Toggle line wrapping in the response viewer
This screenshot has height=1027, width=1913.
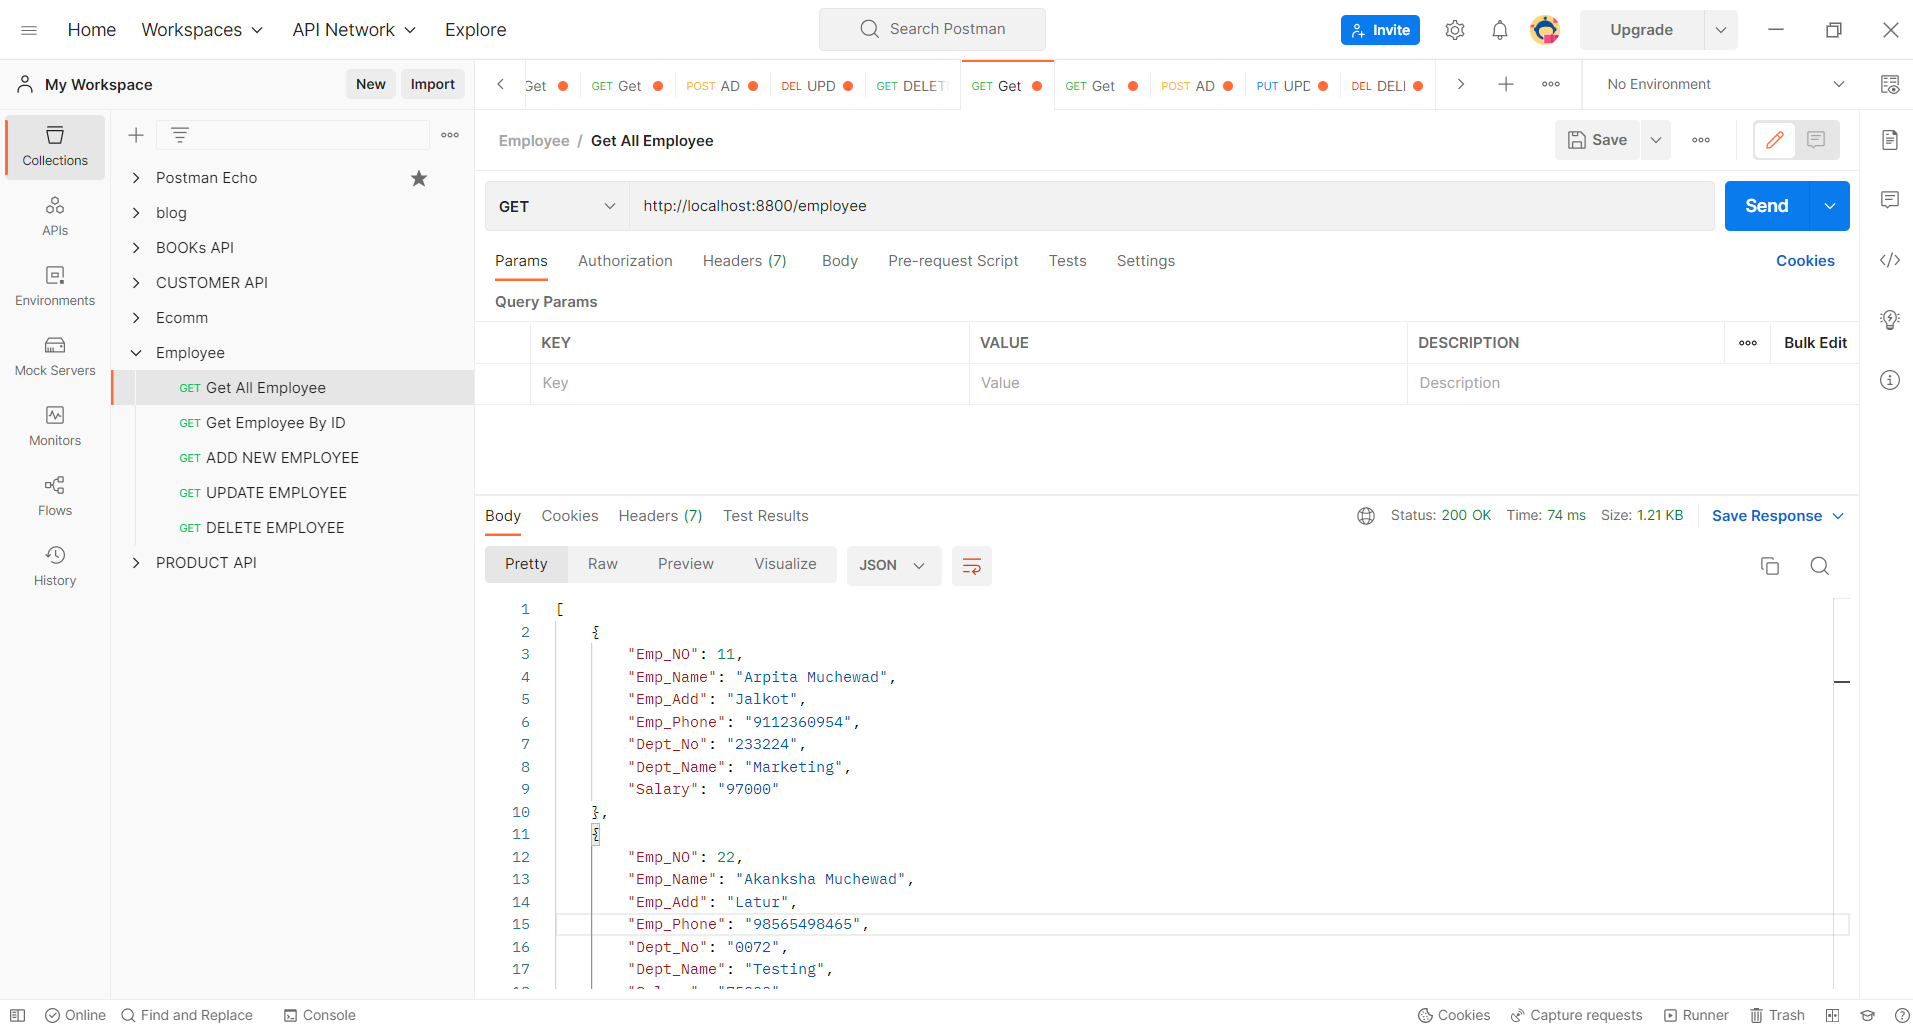[x=971, y=565]
